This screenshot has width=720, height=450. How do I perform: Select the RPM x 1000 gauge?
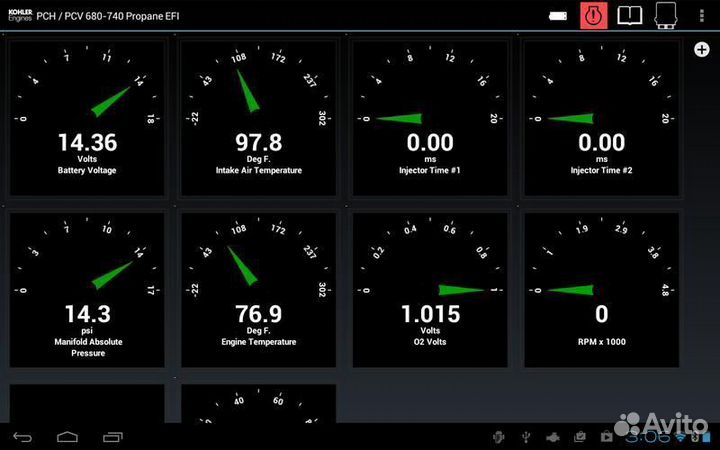click(x=601, y=290)
